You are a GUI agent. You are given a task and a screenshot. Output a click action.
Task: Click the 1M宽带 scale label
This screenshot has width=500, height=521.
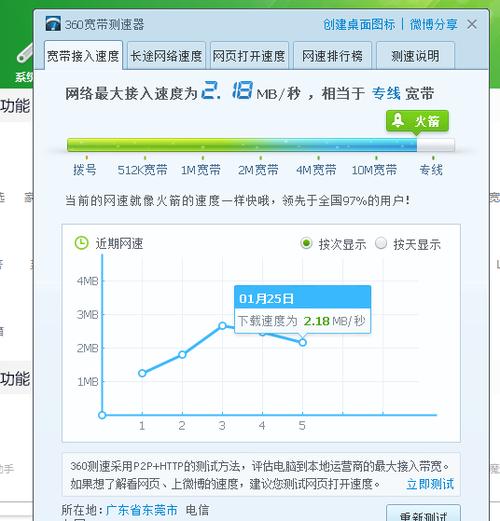pos(201,170)
